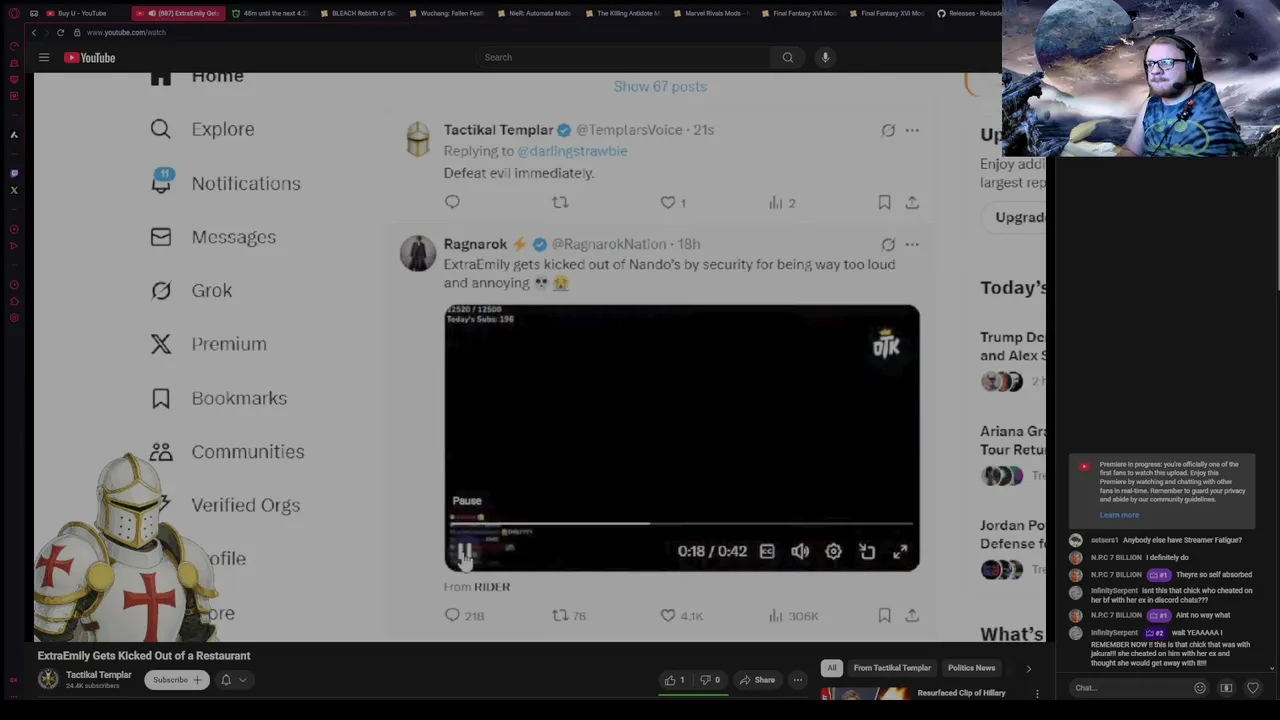Image resolution: width=1280 pixels, height=720 pixels.
Task: Focus the YouTube search field
Action: point(625,57)
